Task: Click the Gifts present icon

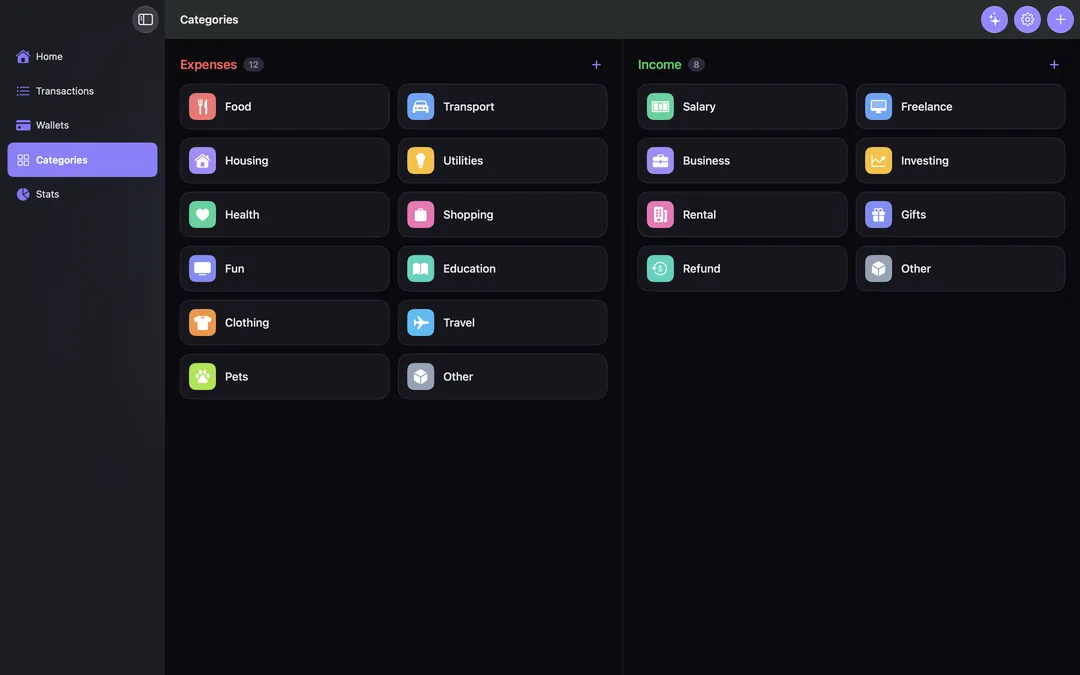Action: tap(878, 214)
